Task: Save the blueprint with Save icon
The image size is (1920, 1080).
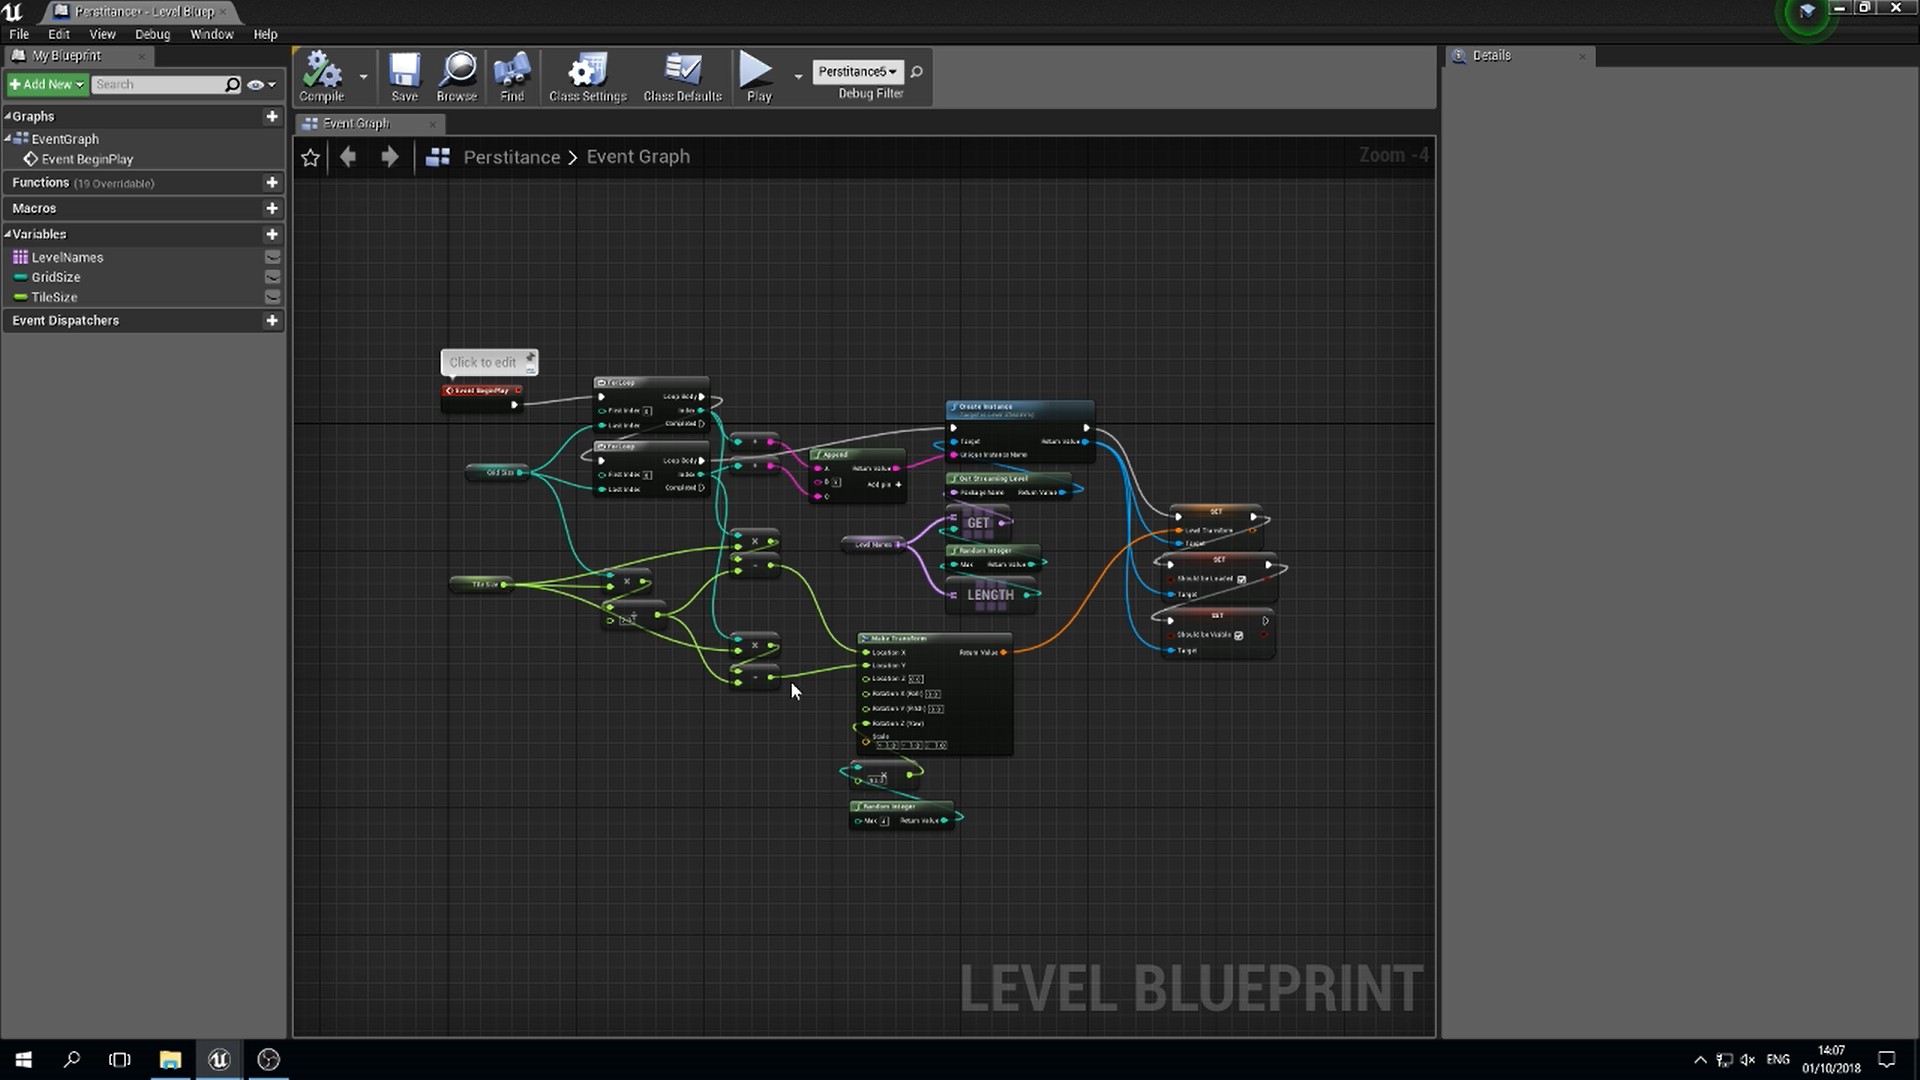Action: (x=404, y=71)
